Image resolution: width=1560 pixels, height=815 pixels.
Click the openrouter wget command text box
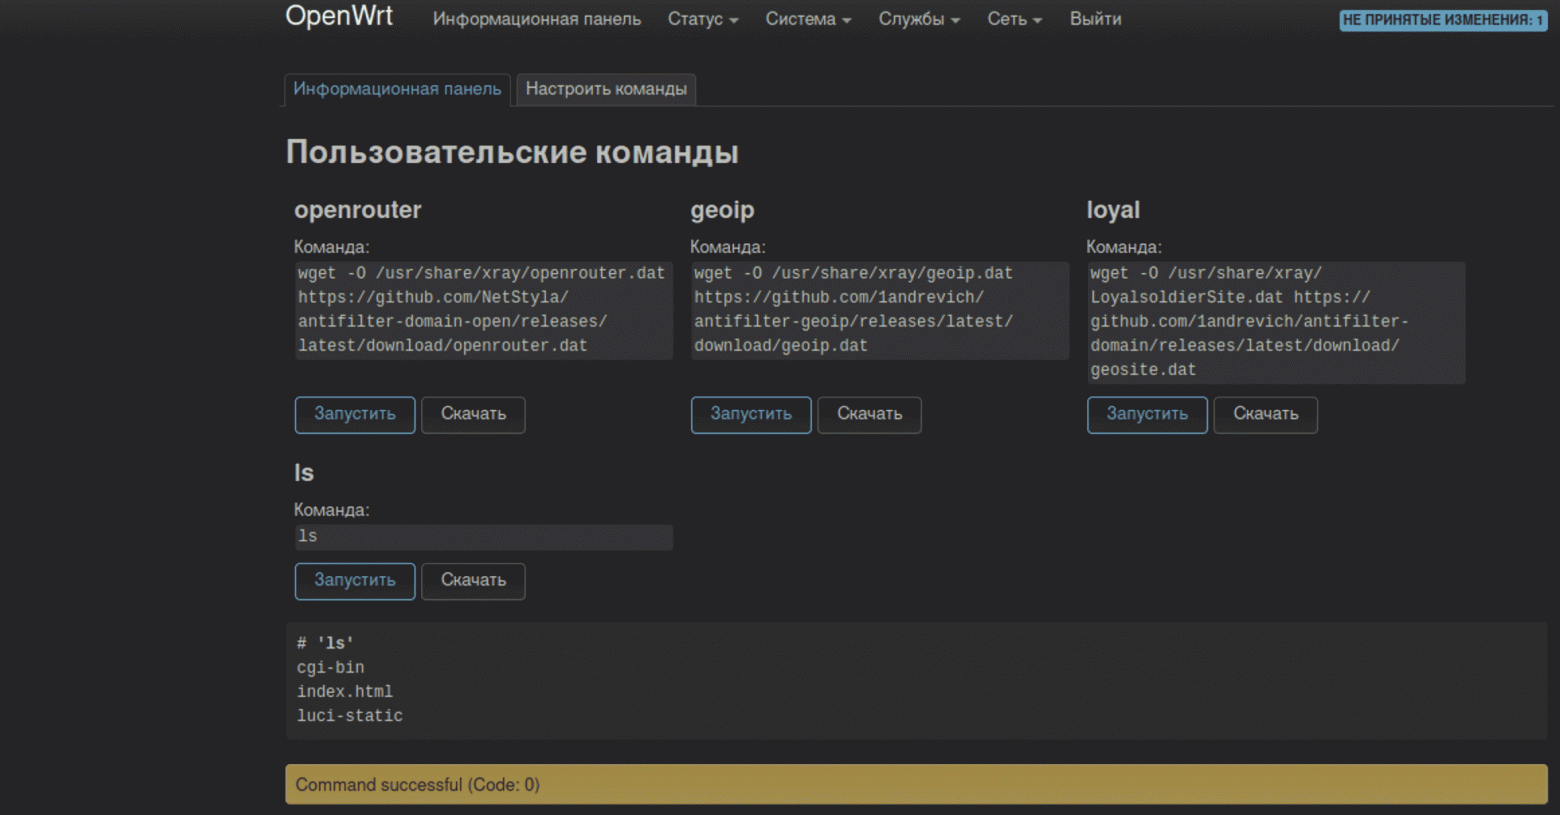[483, 310]
